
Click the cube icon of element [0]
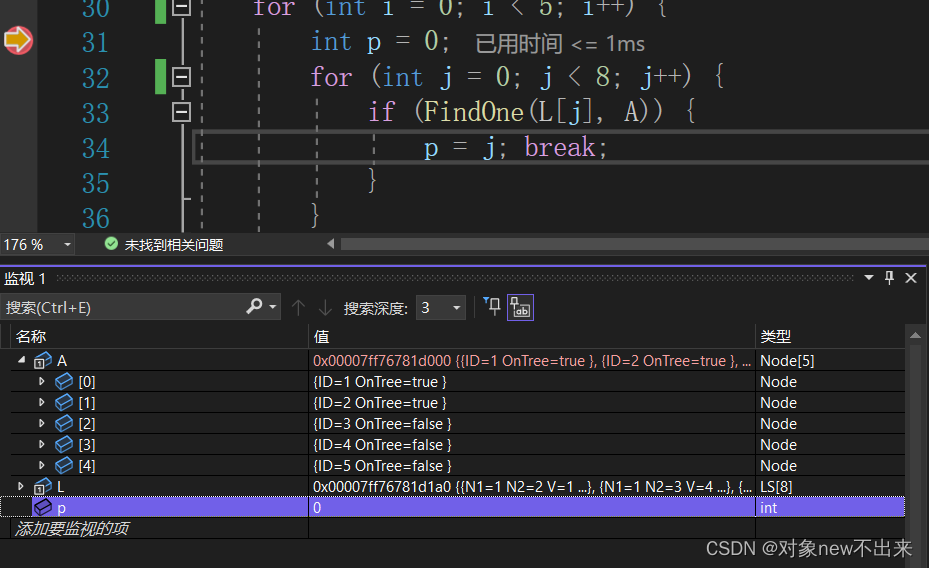[x=64, y=381]
